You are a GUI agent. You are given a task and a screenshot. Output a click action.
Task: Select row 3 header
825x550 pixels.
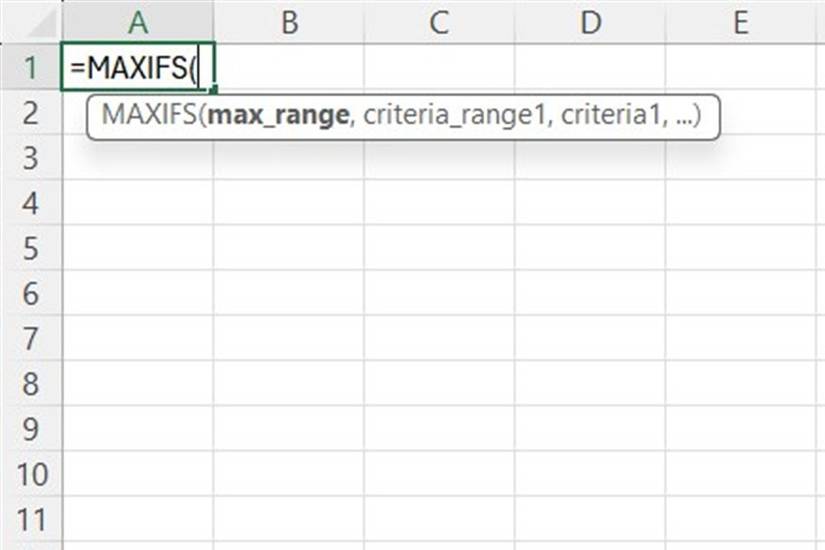(x=31, y=157)
